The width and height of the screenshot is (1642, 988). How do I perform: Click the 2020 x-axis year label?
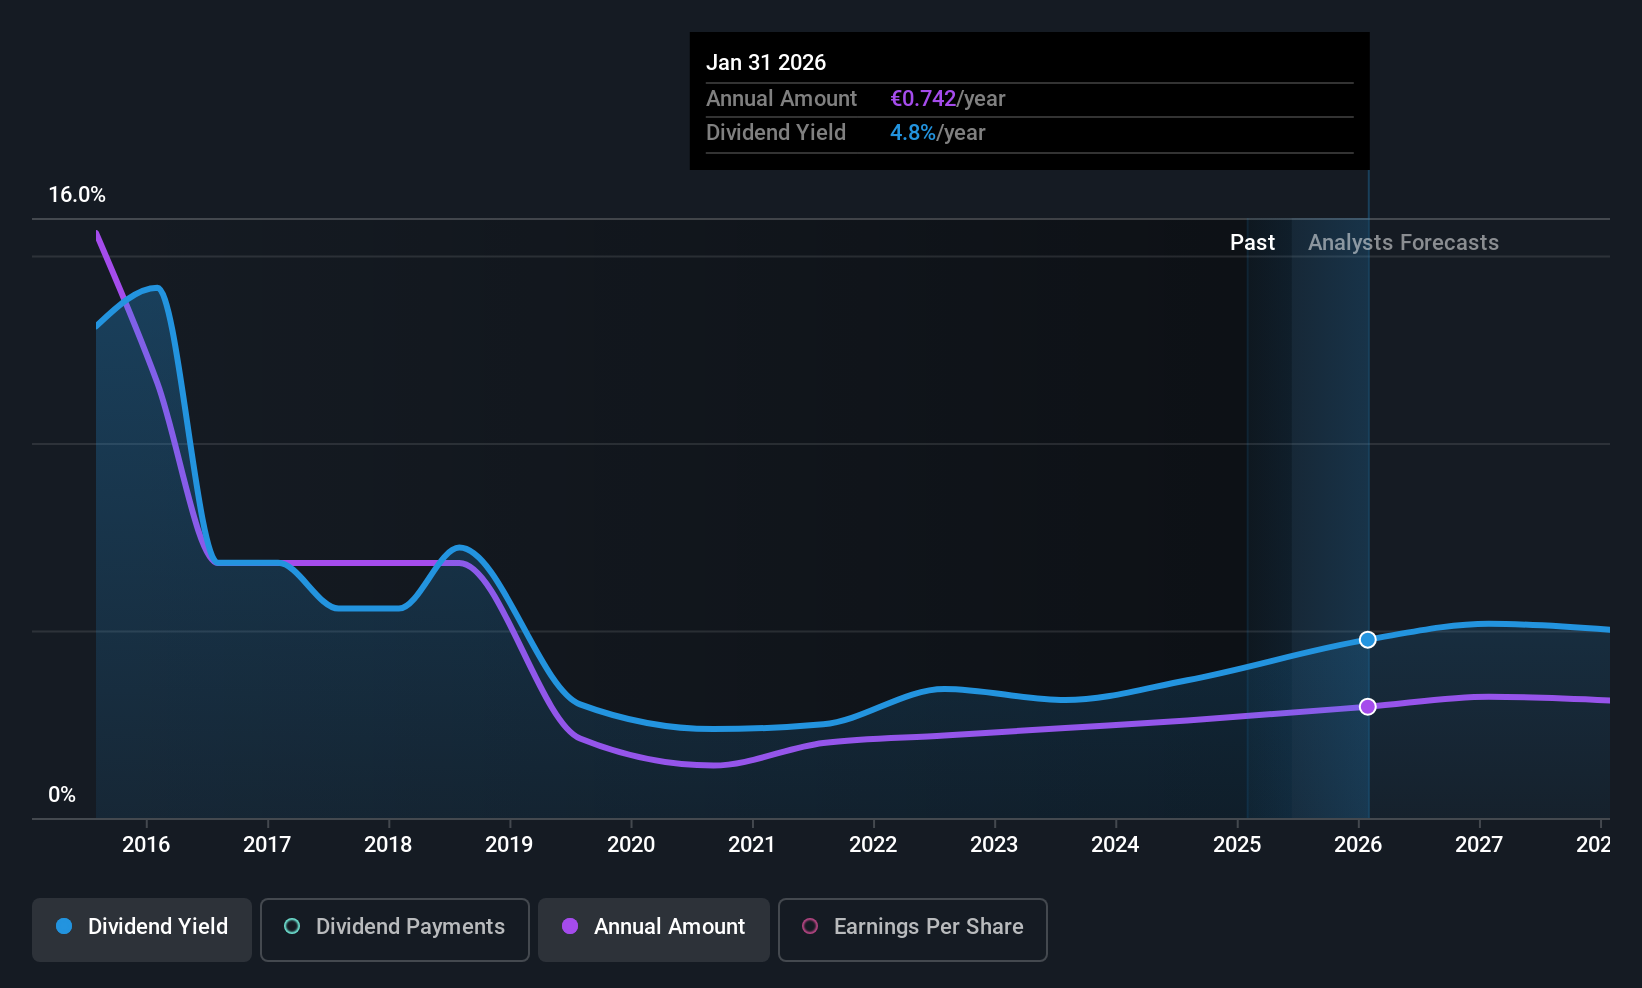pos(631,845)
